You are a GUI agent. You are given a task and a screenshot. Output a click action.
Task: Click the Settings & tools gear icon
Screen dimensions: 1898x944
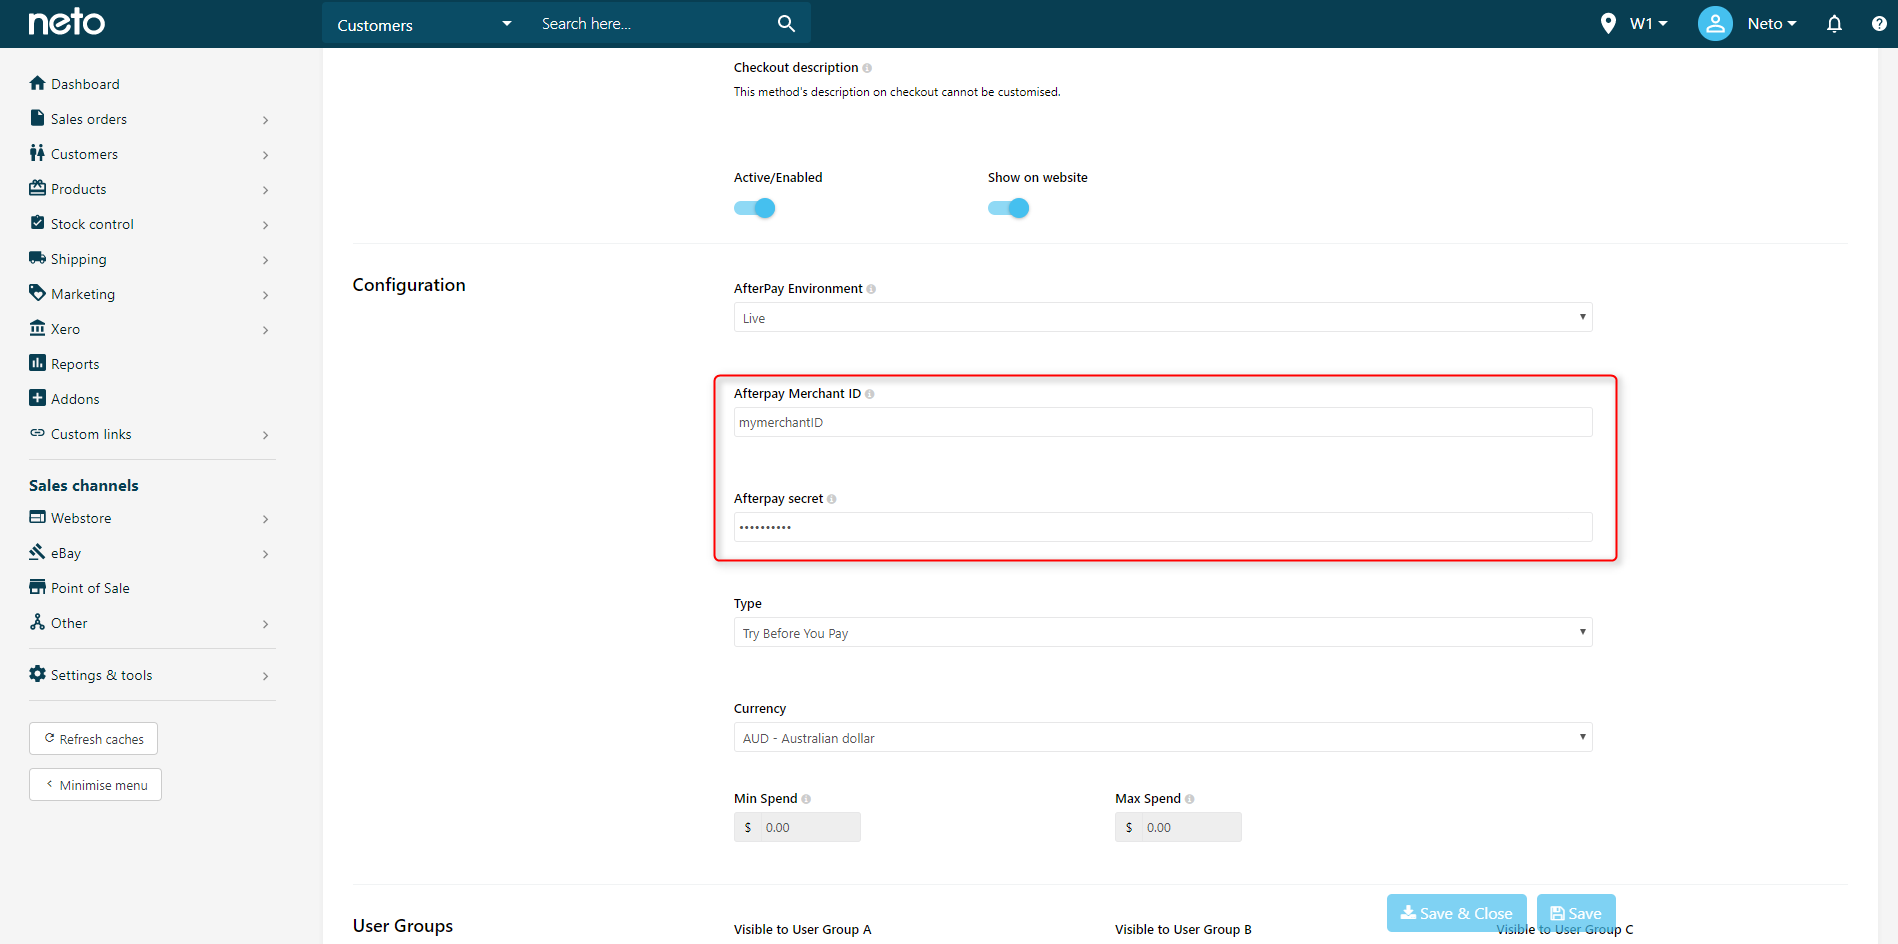tap(37, 674)
